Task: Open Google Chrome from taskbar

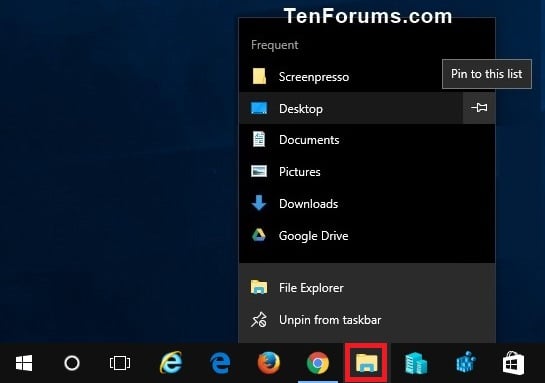Action: pos(317,363)
